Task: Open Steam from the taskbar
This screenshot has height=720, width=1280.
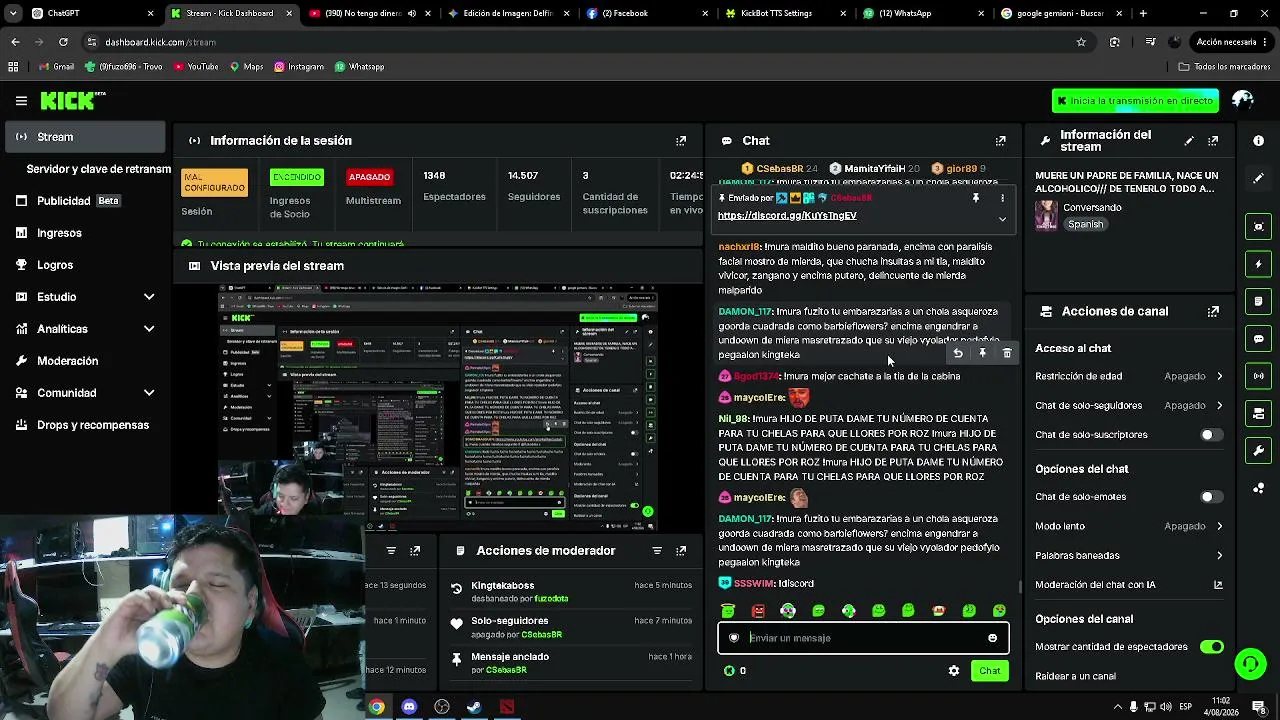Action: (x=474, y=707)
